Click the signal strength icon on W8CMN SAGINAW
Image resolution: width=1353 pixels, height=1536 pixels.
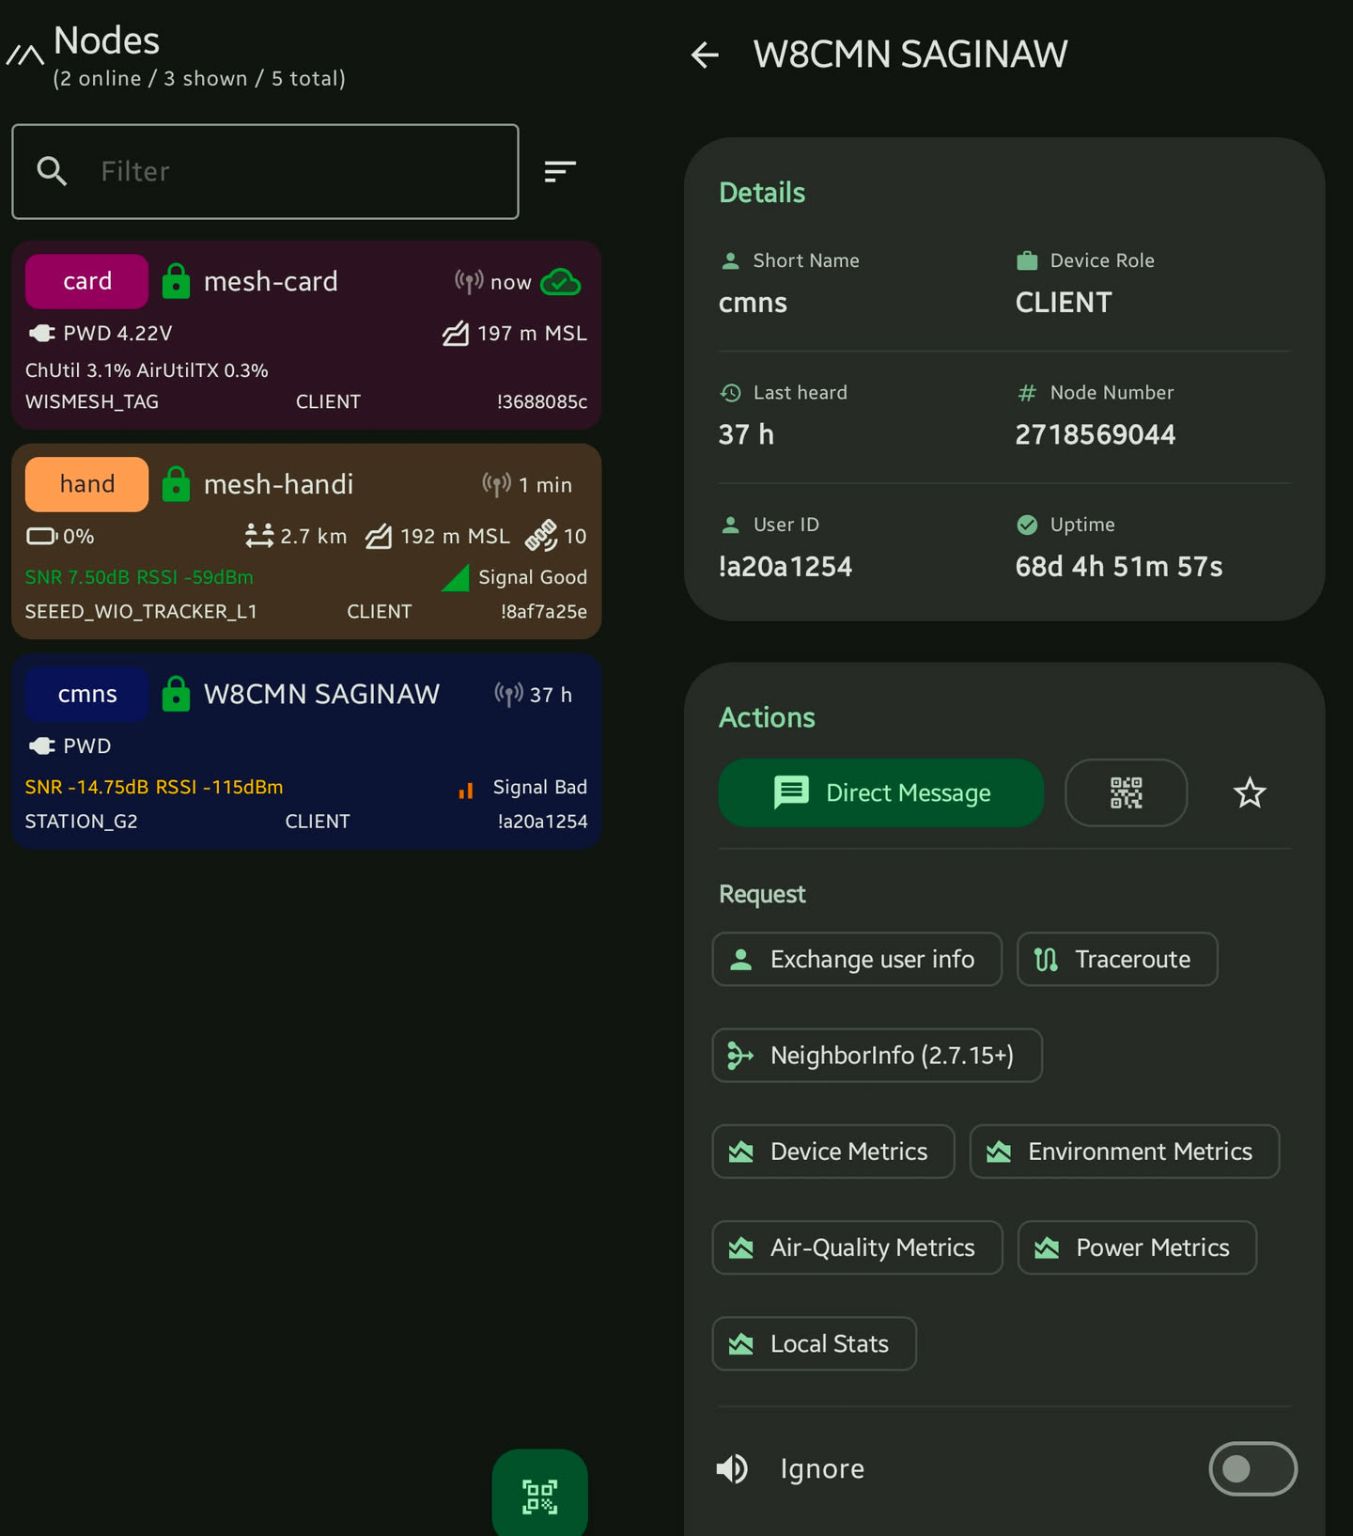click(x=464, y=789)
